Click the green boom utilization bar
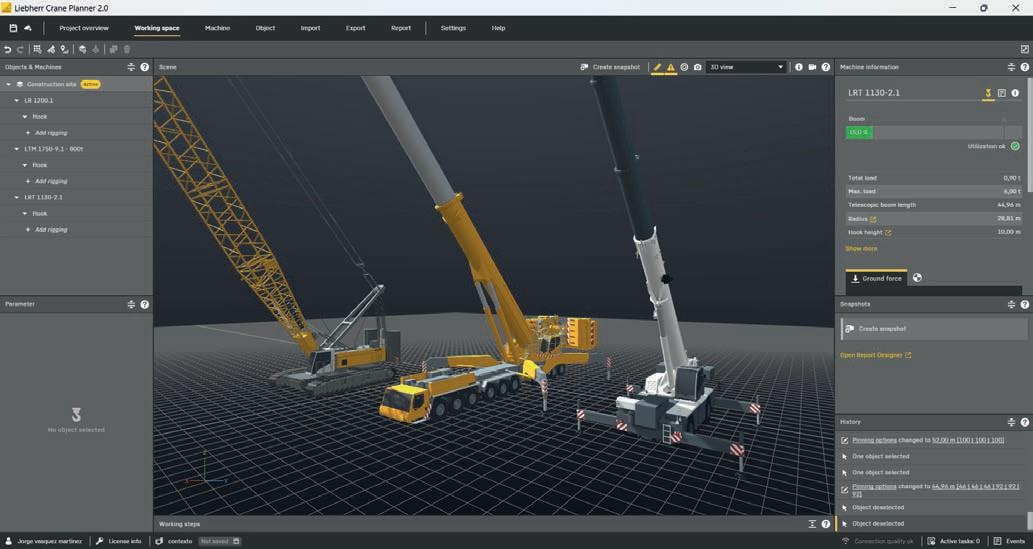The image size is (1033, 549). (859, 132)
